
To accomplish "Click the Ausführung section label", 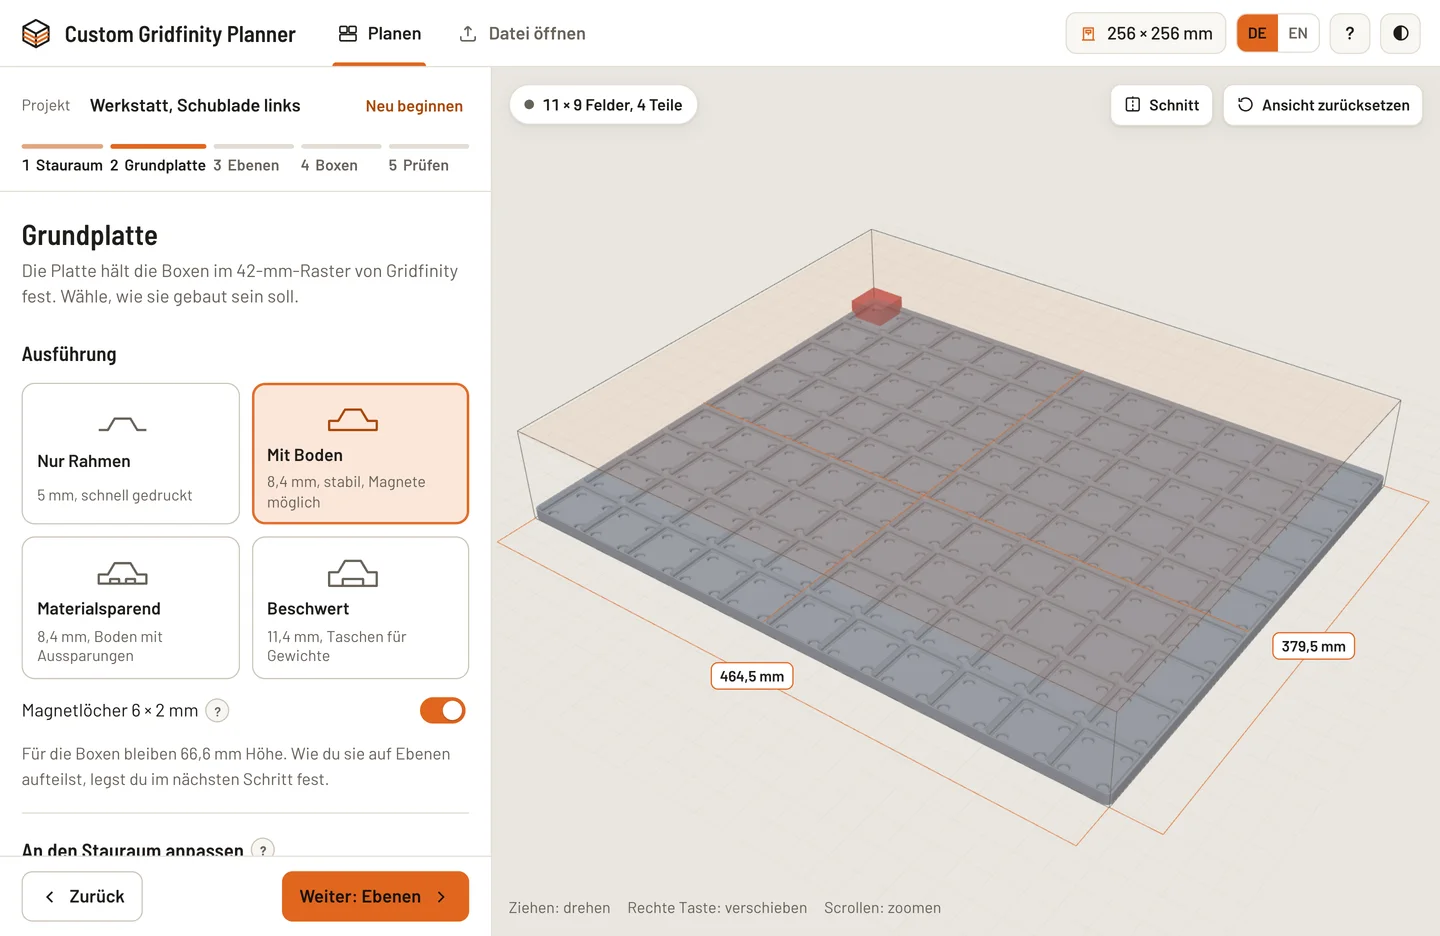I will (69, 354).
